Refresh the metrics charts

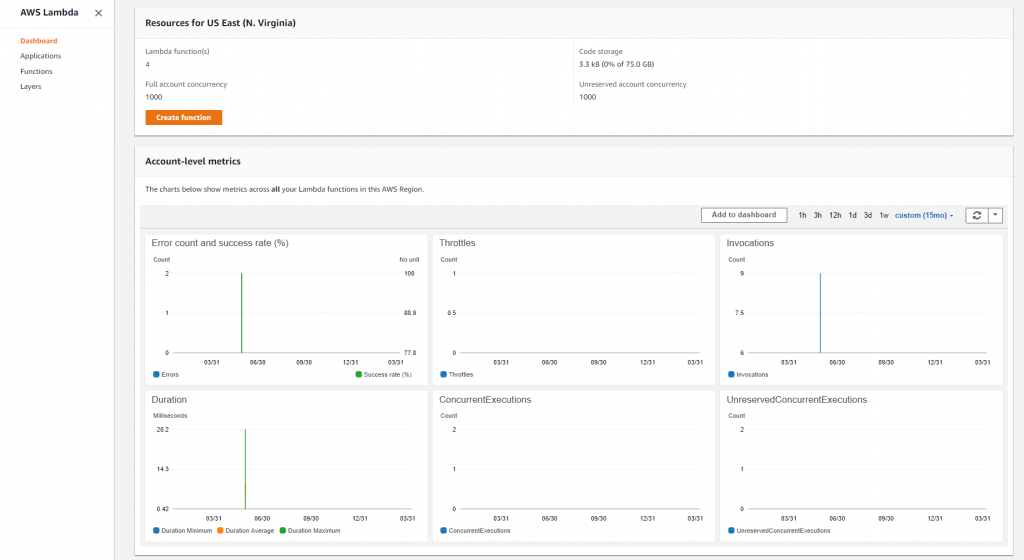pyautogui.click(x=976, y=215)
